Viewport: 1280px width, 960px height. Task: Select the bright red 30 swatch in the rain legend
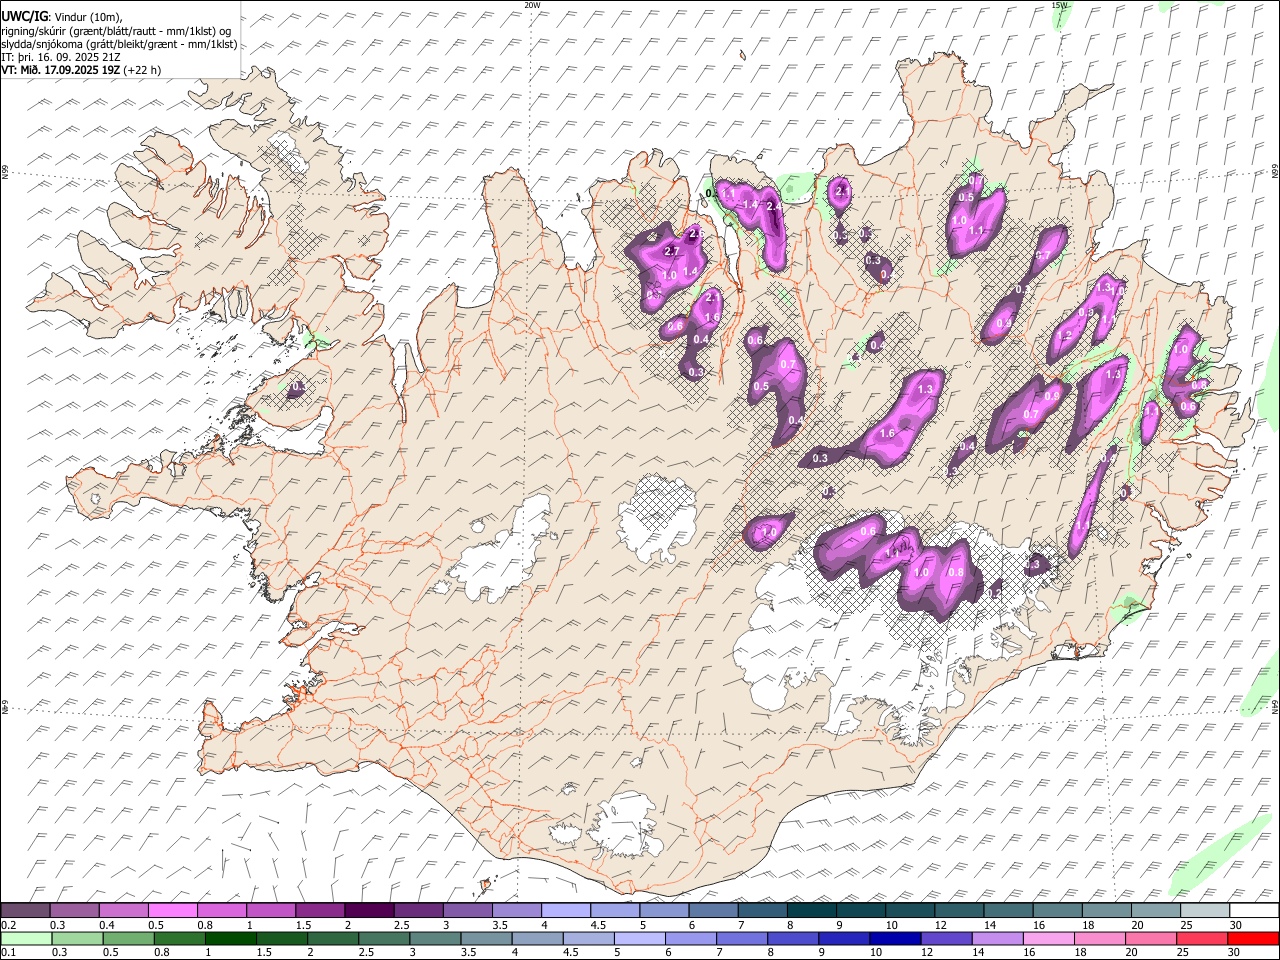pos(1254,938)
